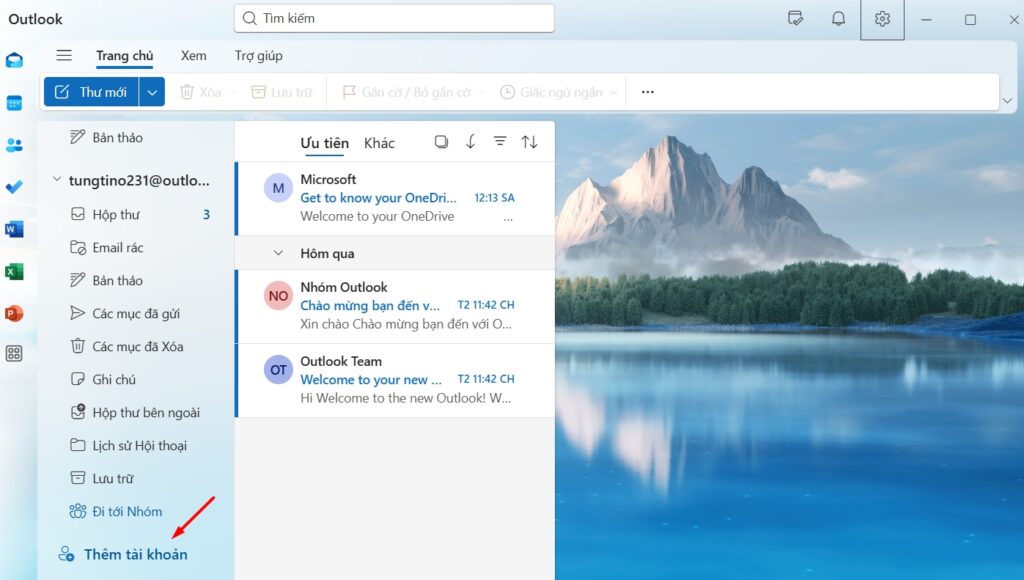Launch Excel from the sidebar
The height and width of the screenshot is (580, 1024).
coord(14,271)
